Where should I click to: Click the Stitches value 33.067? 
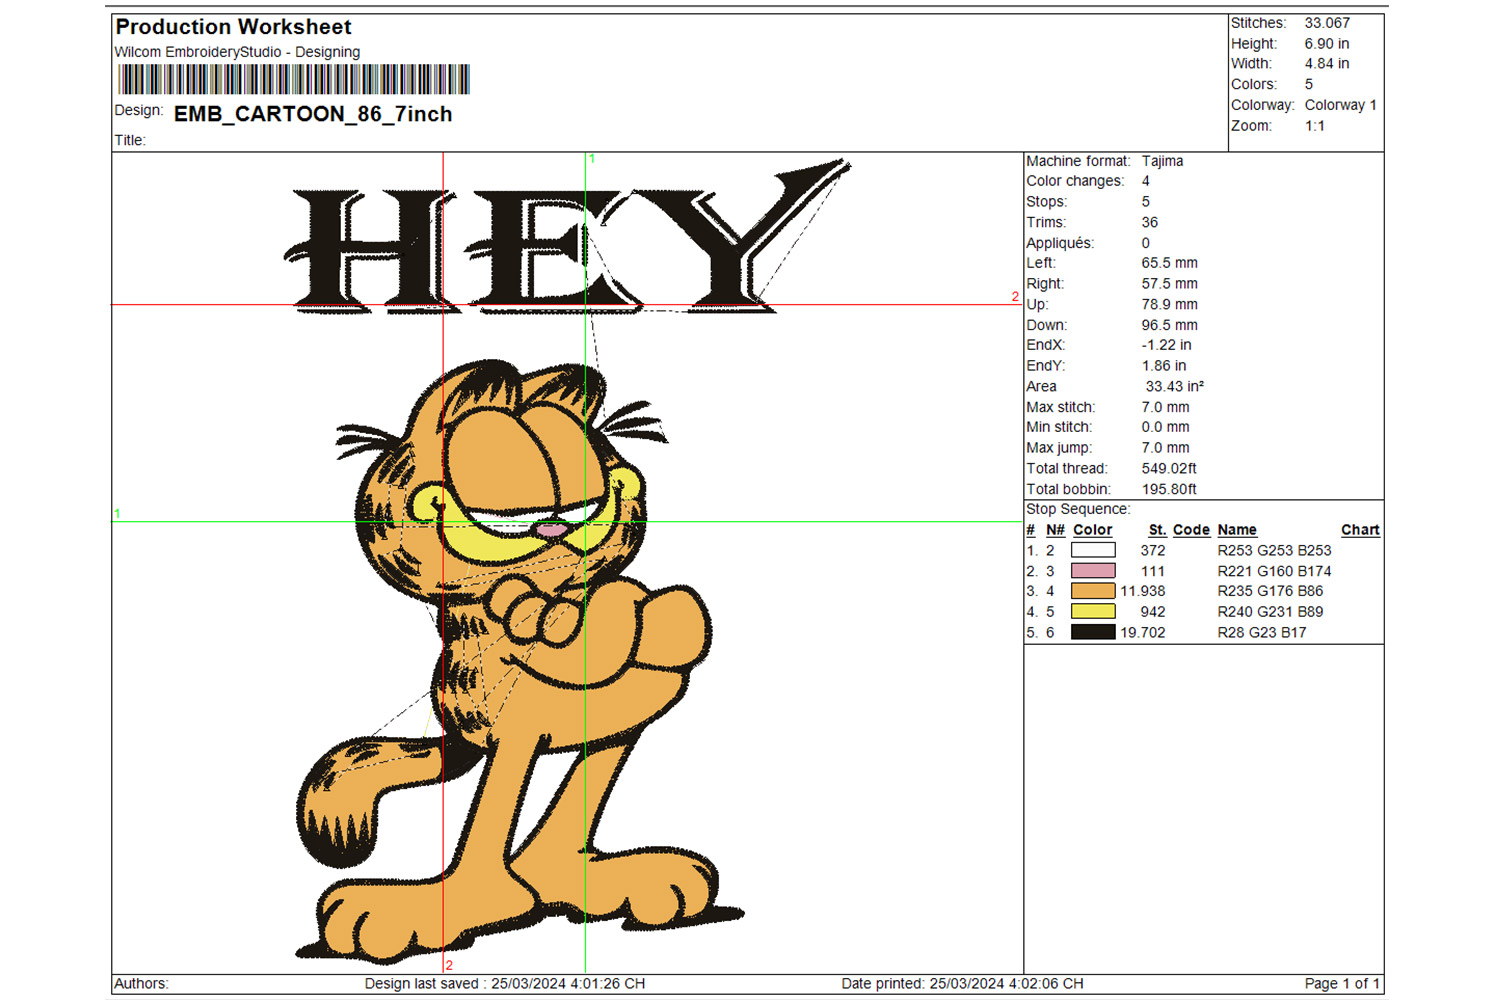[1327, 23]
